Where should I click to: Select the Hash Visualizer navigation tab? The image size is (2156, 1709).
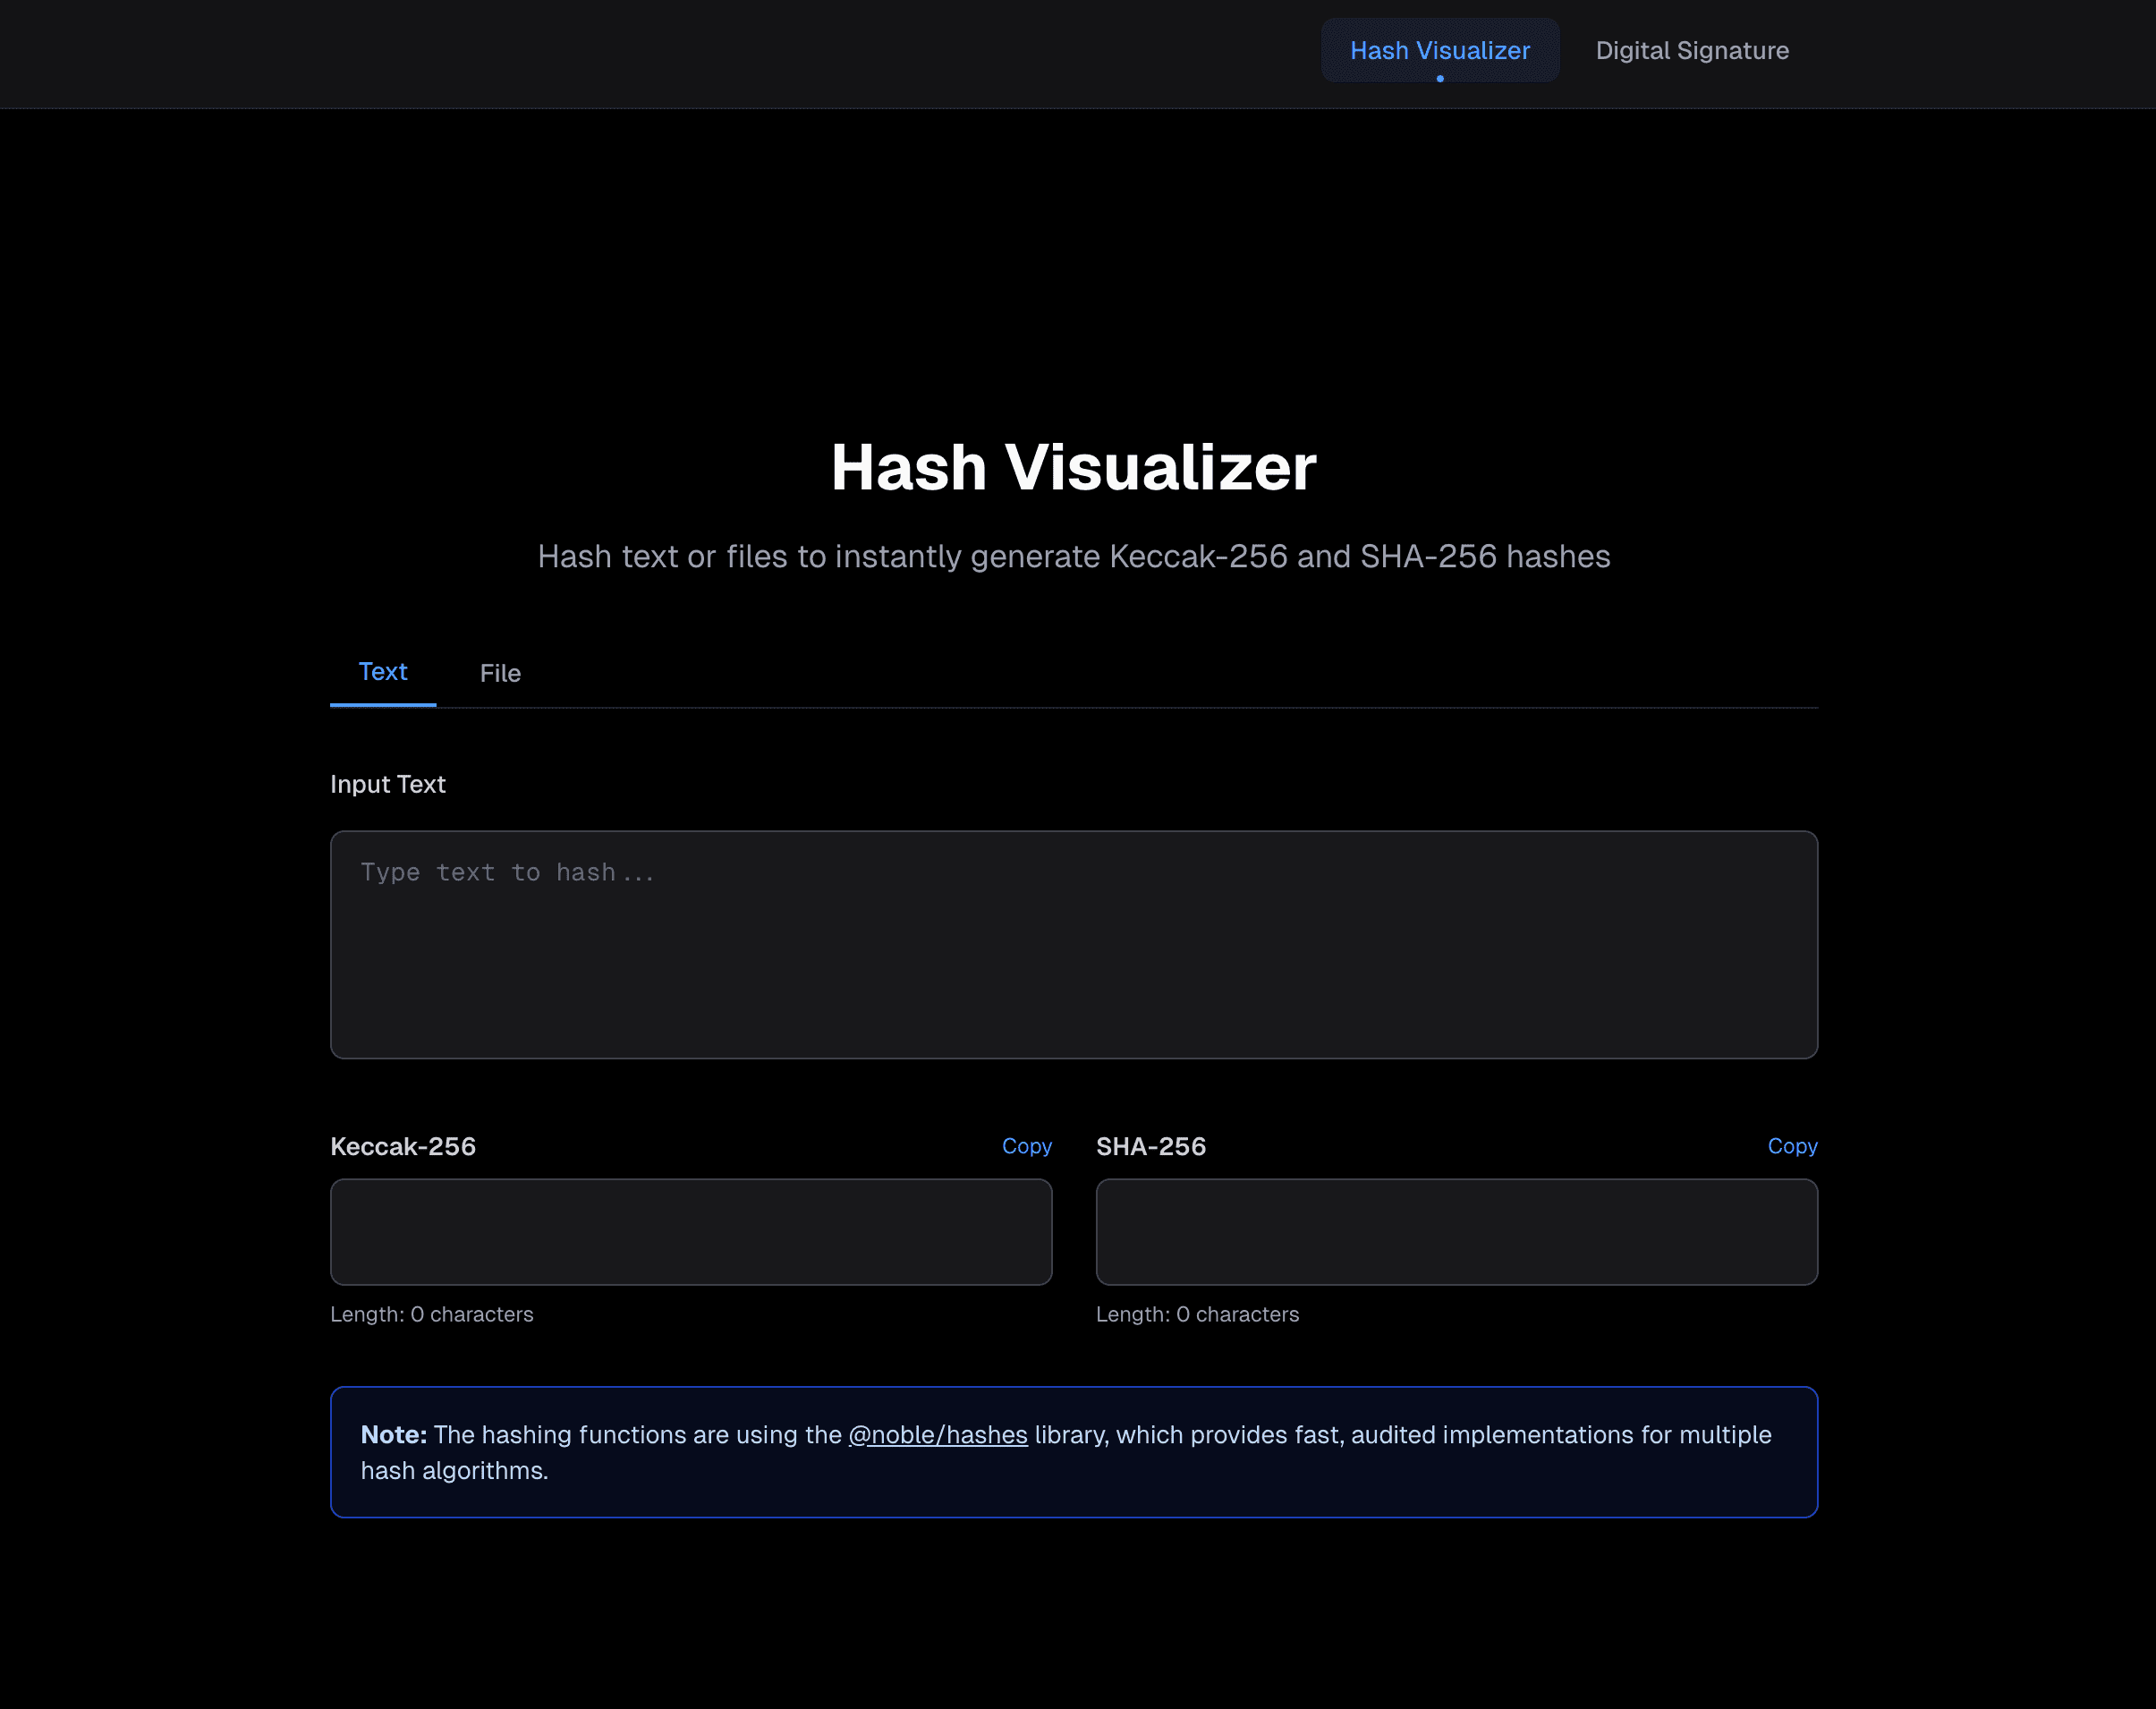(x=1440, y=50)
